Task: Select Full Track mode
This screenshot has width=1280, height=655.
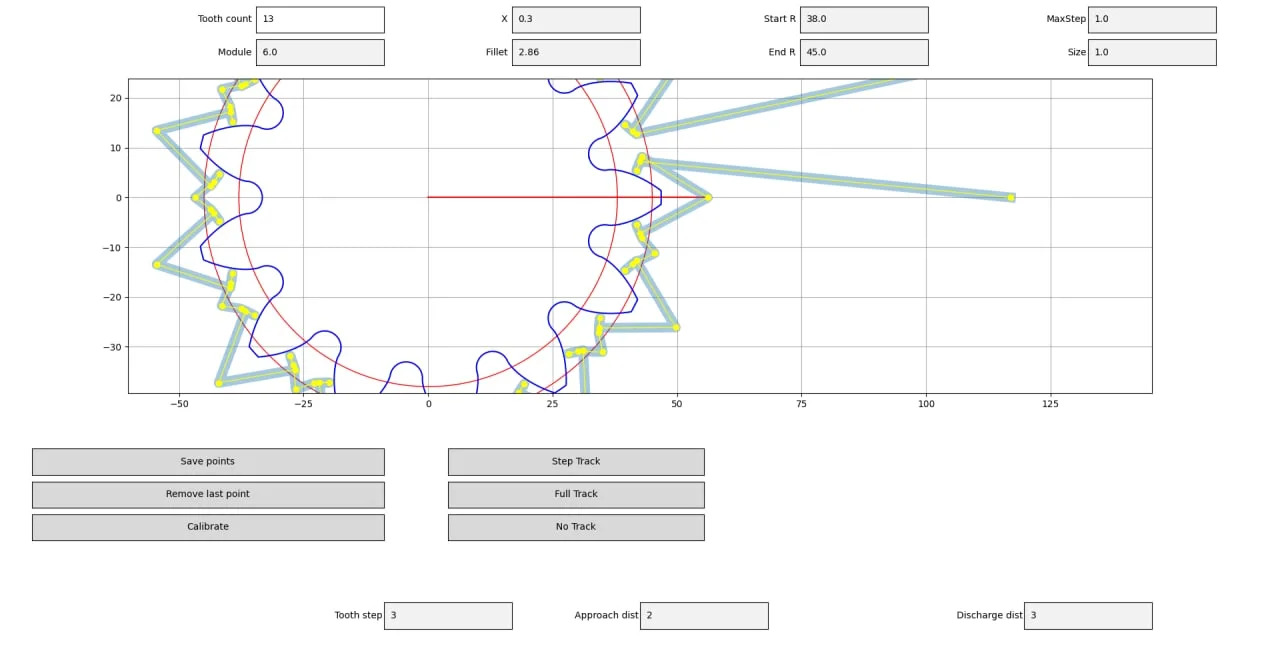Action: (x=576, y=495)
